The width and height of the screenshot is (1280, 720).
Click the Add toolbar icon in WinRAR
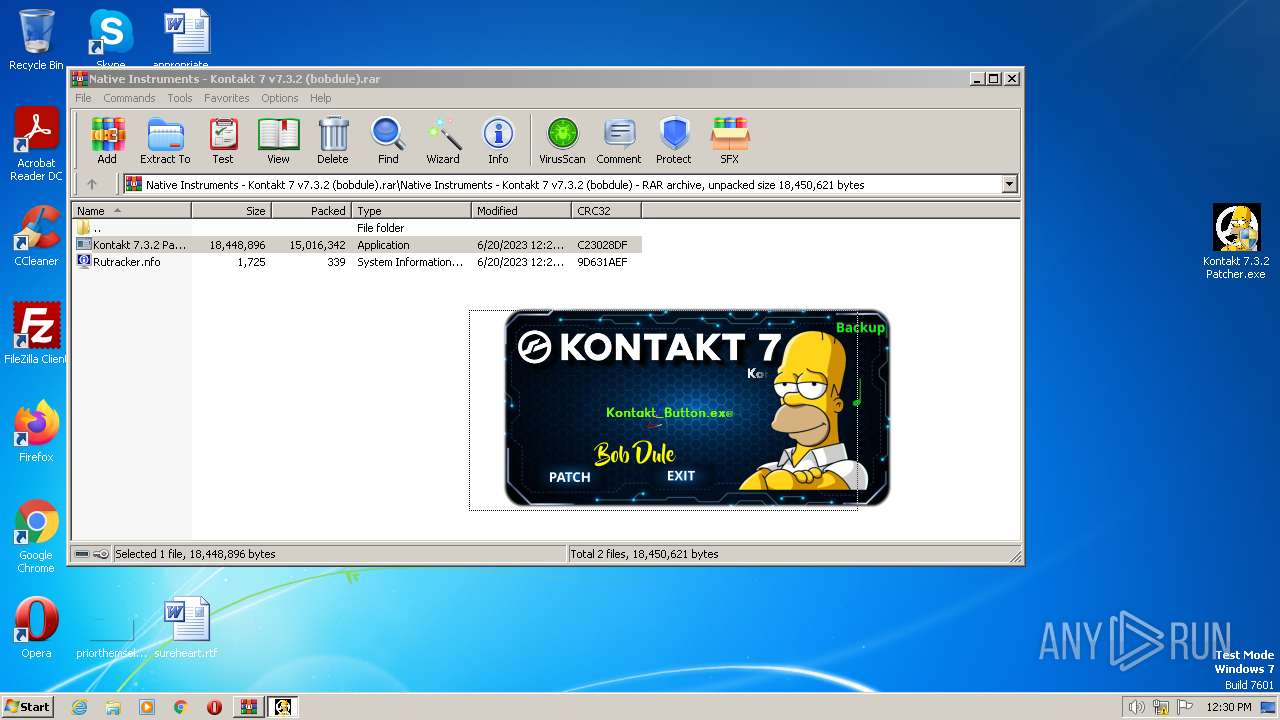[107, 140]
